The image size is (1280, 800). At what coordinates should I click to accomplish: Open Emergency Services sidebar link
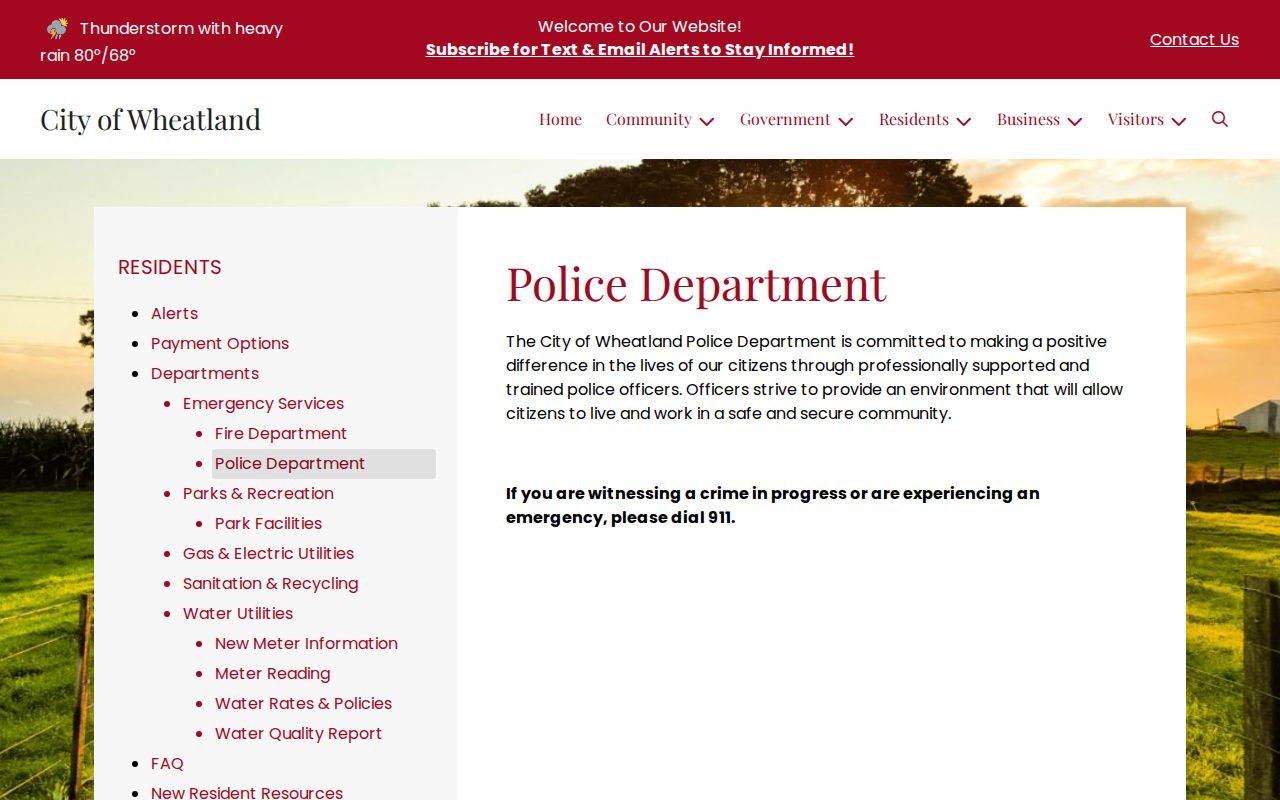click(x=263, y=403)
